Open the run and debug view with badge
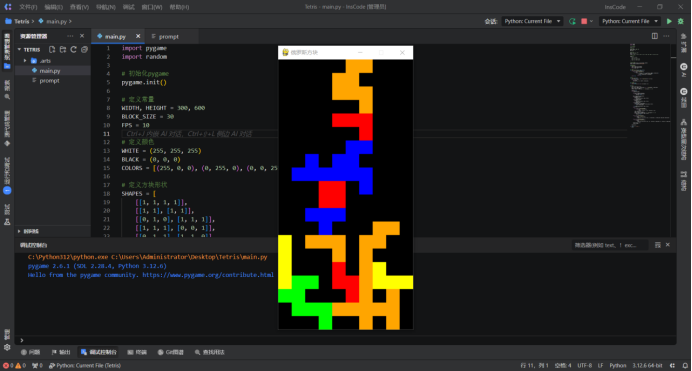 (7, 191)
